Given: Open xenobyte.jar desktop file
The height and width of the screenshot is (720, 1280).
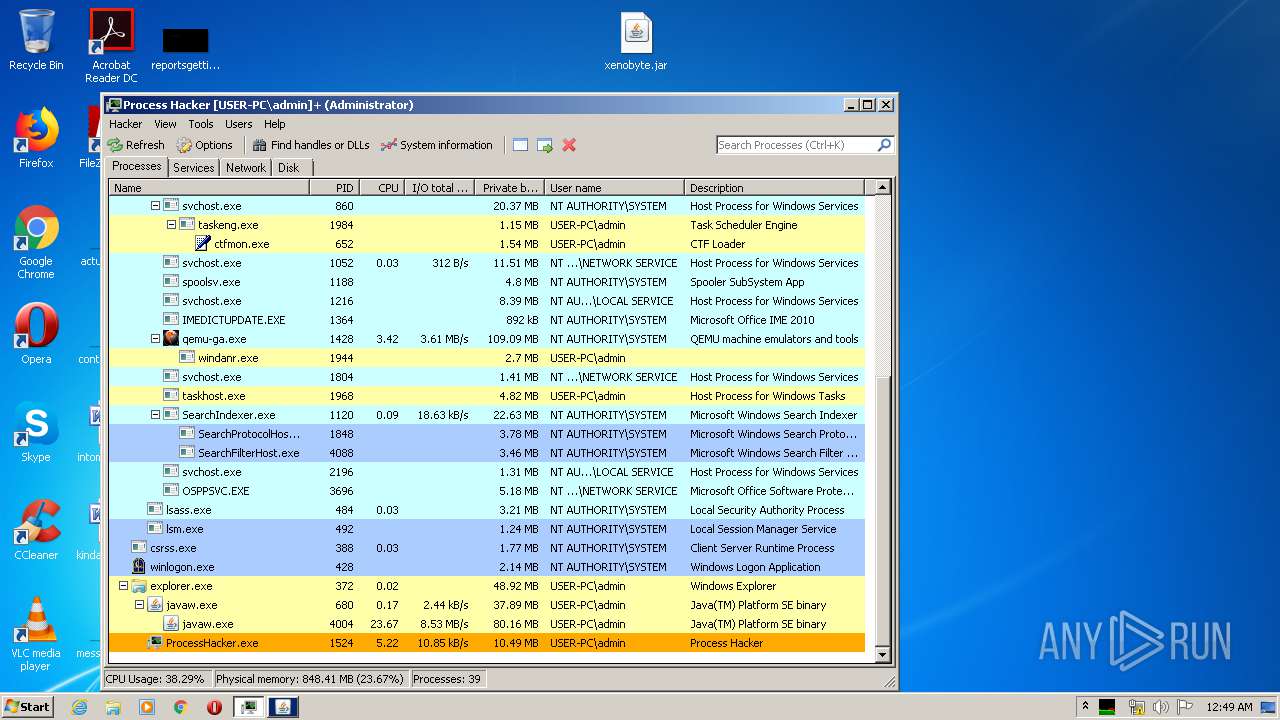Looking at the screenshot, I should click(x=636, y=42).
